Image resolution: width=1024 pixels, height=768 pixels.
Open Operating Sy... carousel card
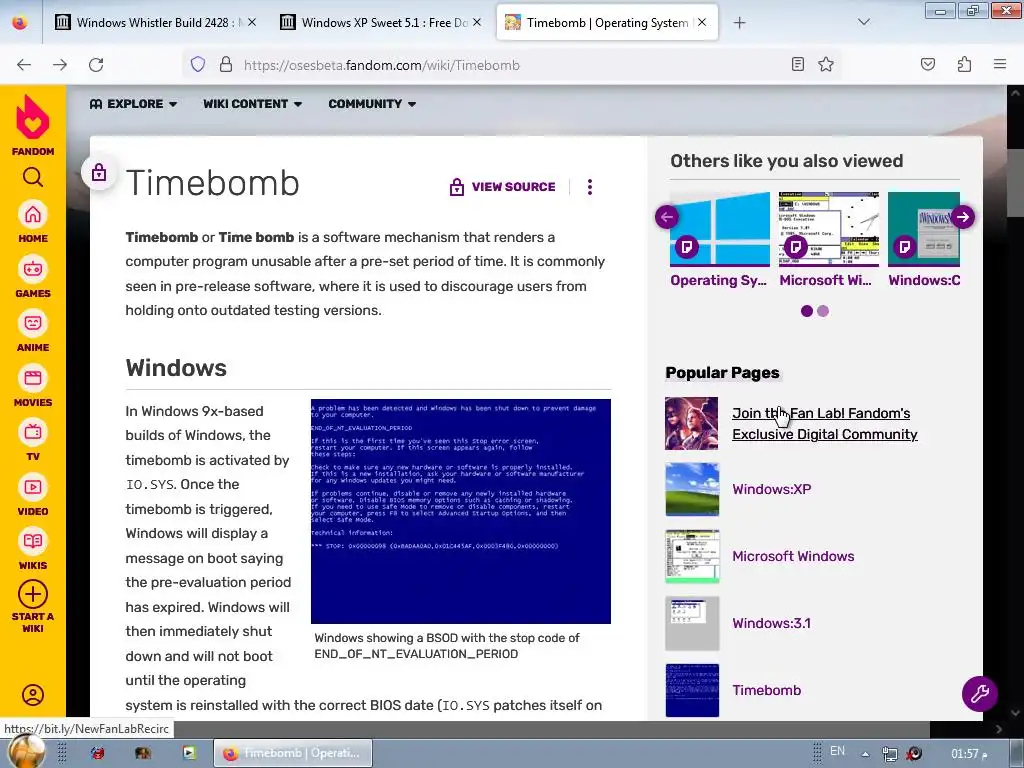coord(719,240)
